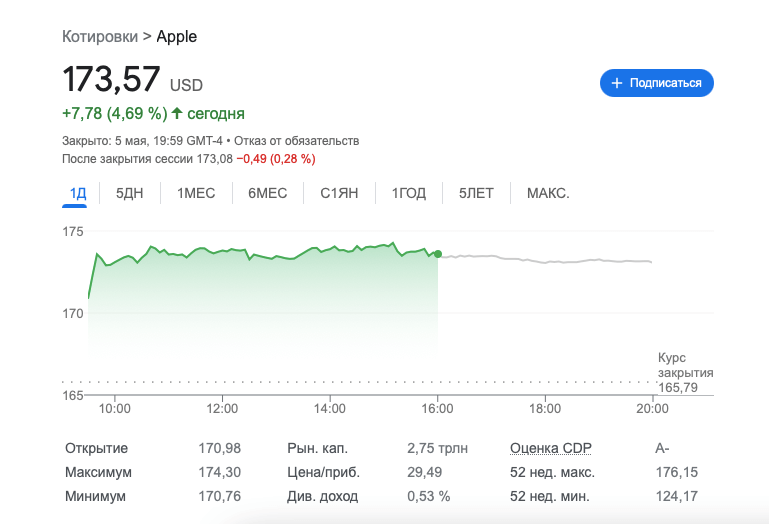The image size is (769, 524).
Task: Click the 20:00 time axis label
Action: [x=652, y=409]
